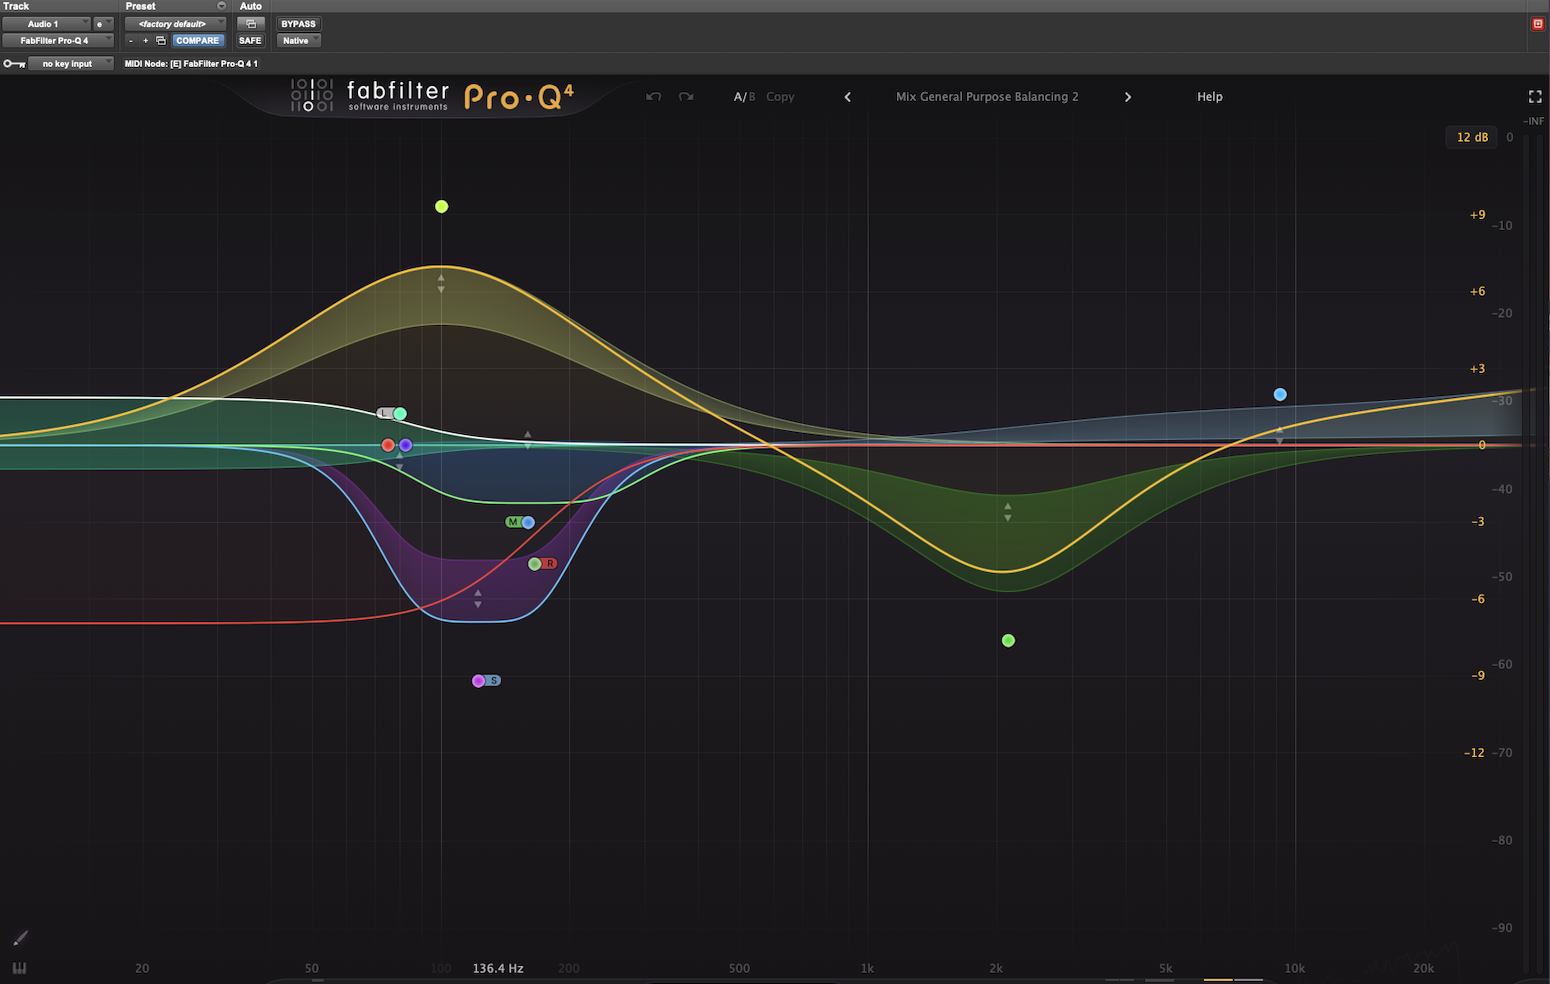Click the red target button in the header
This screenshot has height=984, width=1550.
(1538, 24)
